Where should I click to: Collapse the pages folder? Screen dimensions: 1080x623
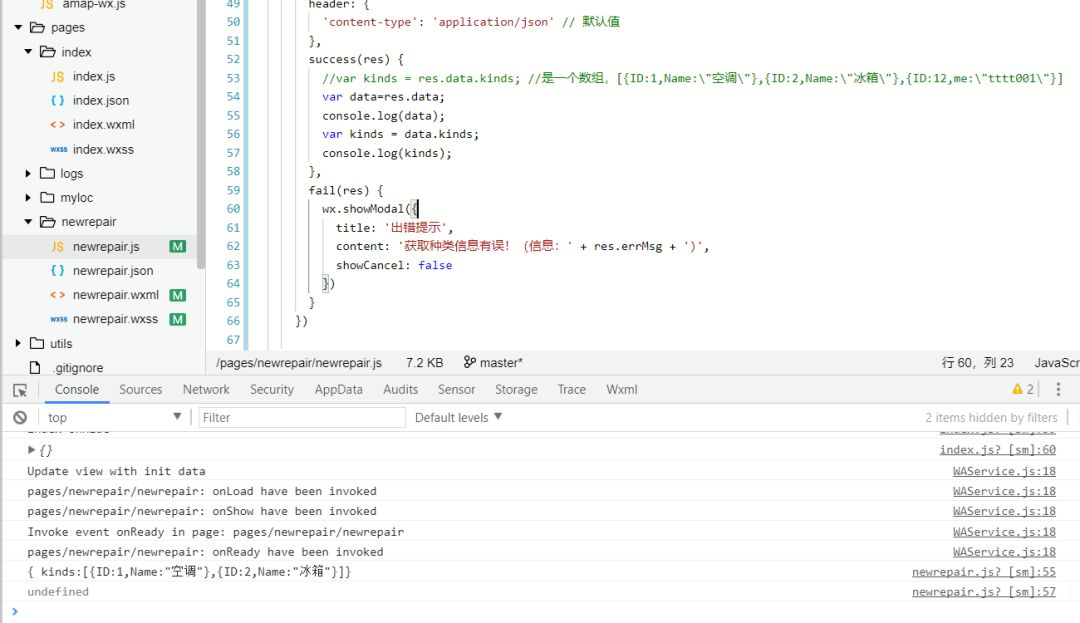coord(18,28)
